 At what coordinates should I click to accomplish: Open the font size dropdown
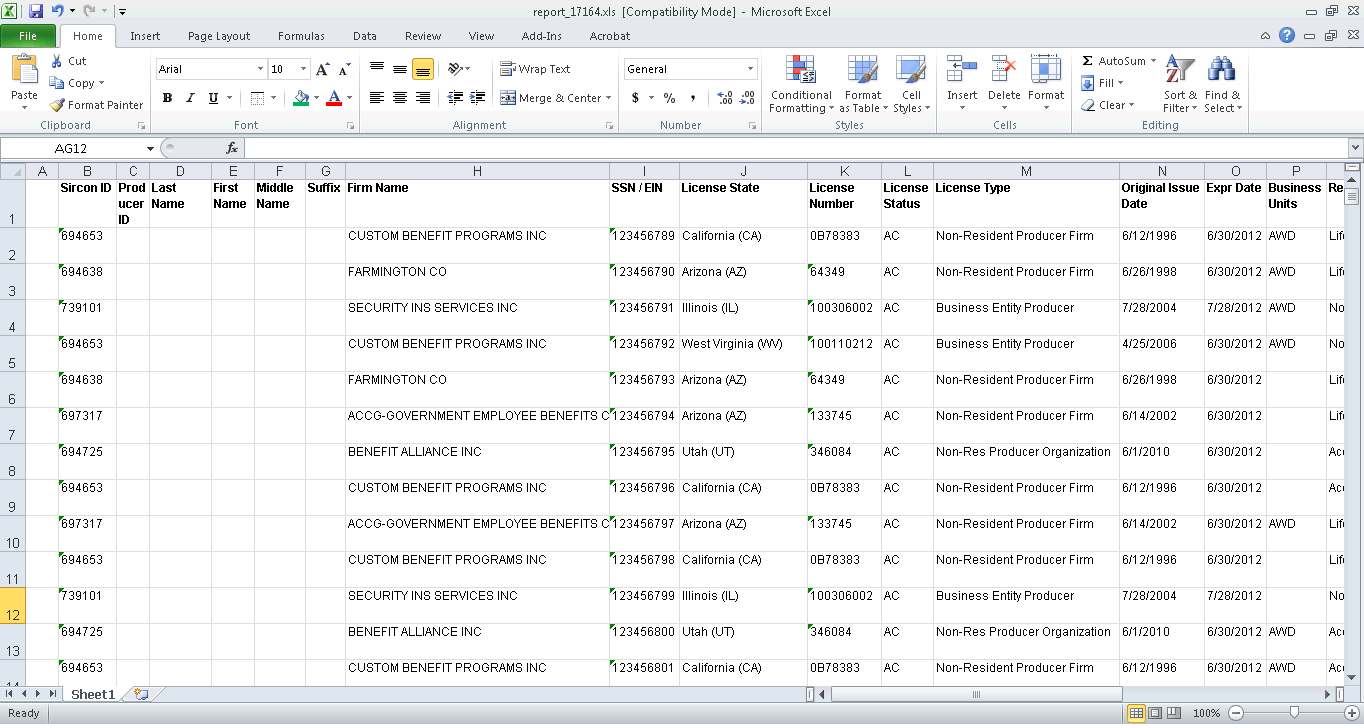(x=304, y=69)
